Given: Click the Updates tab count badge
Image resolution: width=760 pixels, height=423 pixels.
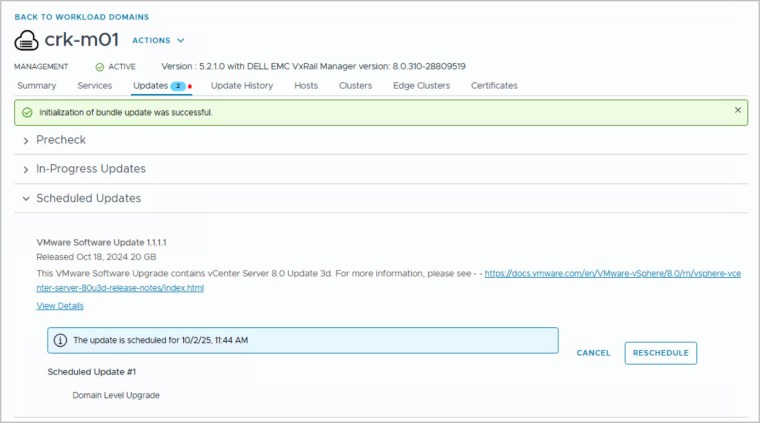Looking at the screenshot, I should 178,86.
